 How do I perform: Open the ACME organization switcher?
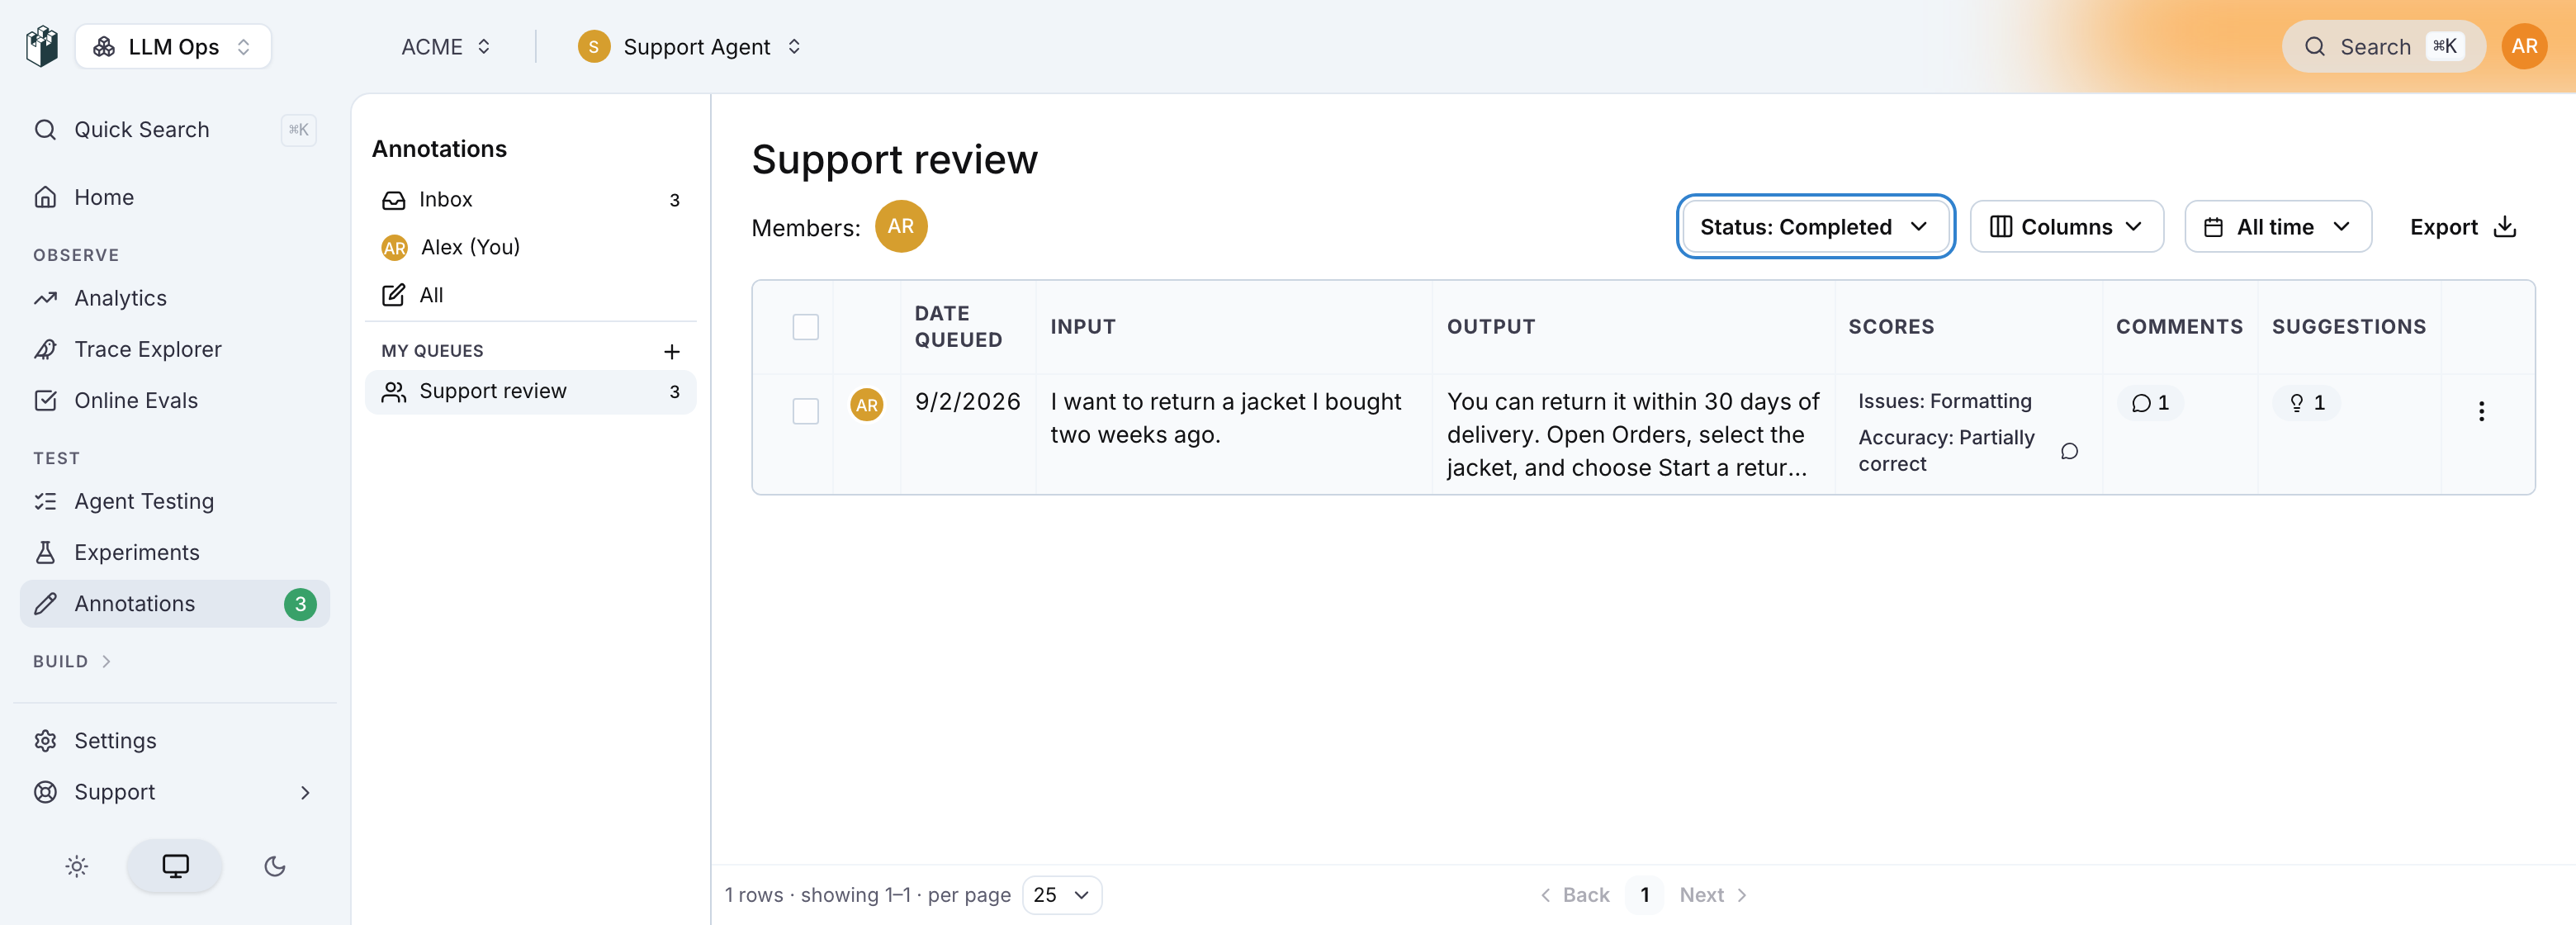[x=445, y=47]
